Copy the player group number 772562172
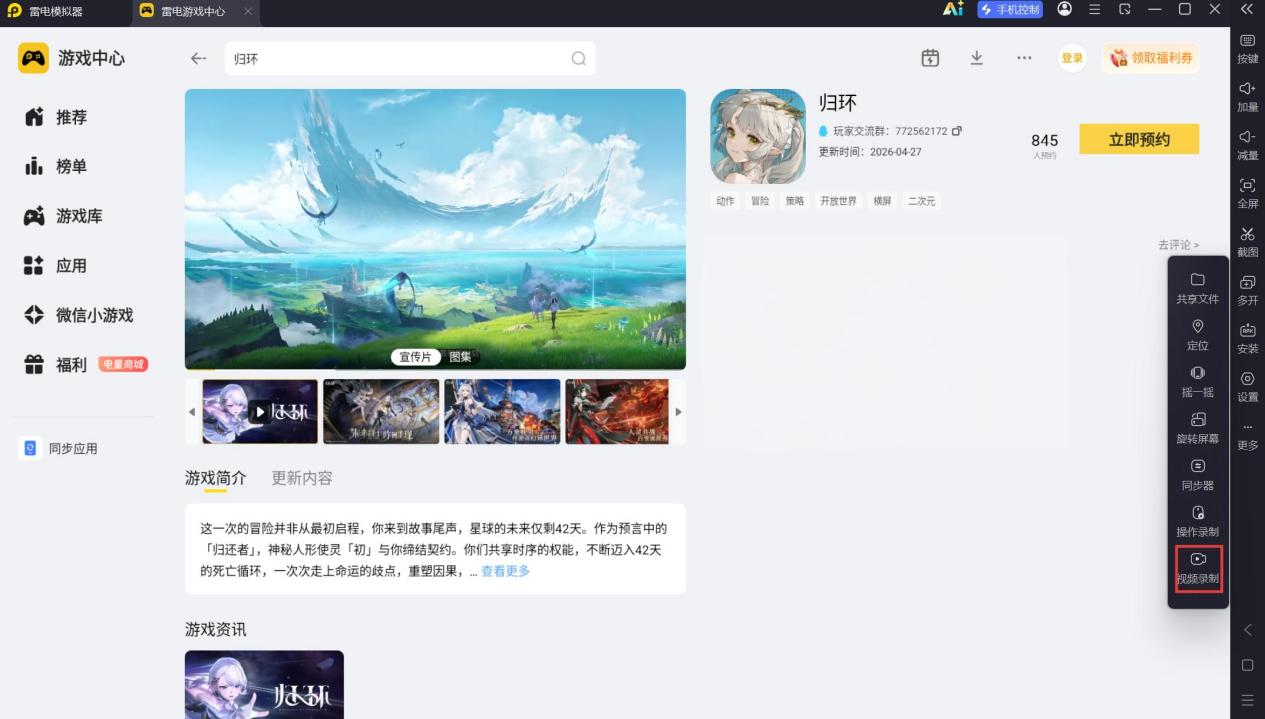1265x719 pixels. tap(956, 131)
